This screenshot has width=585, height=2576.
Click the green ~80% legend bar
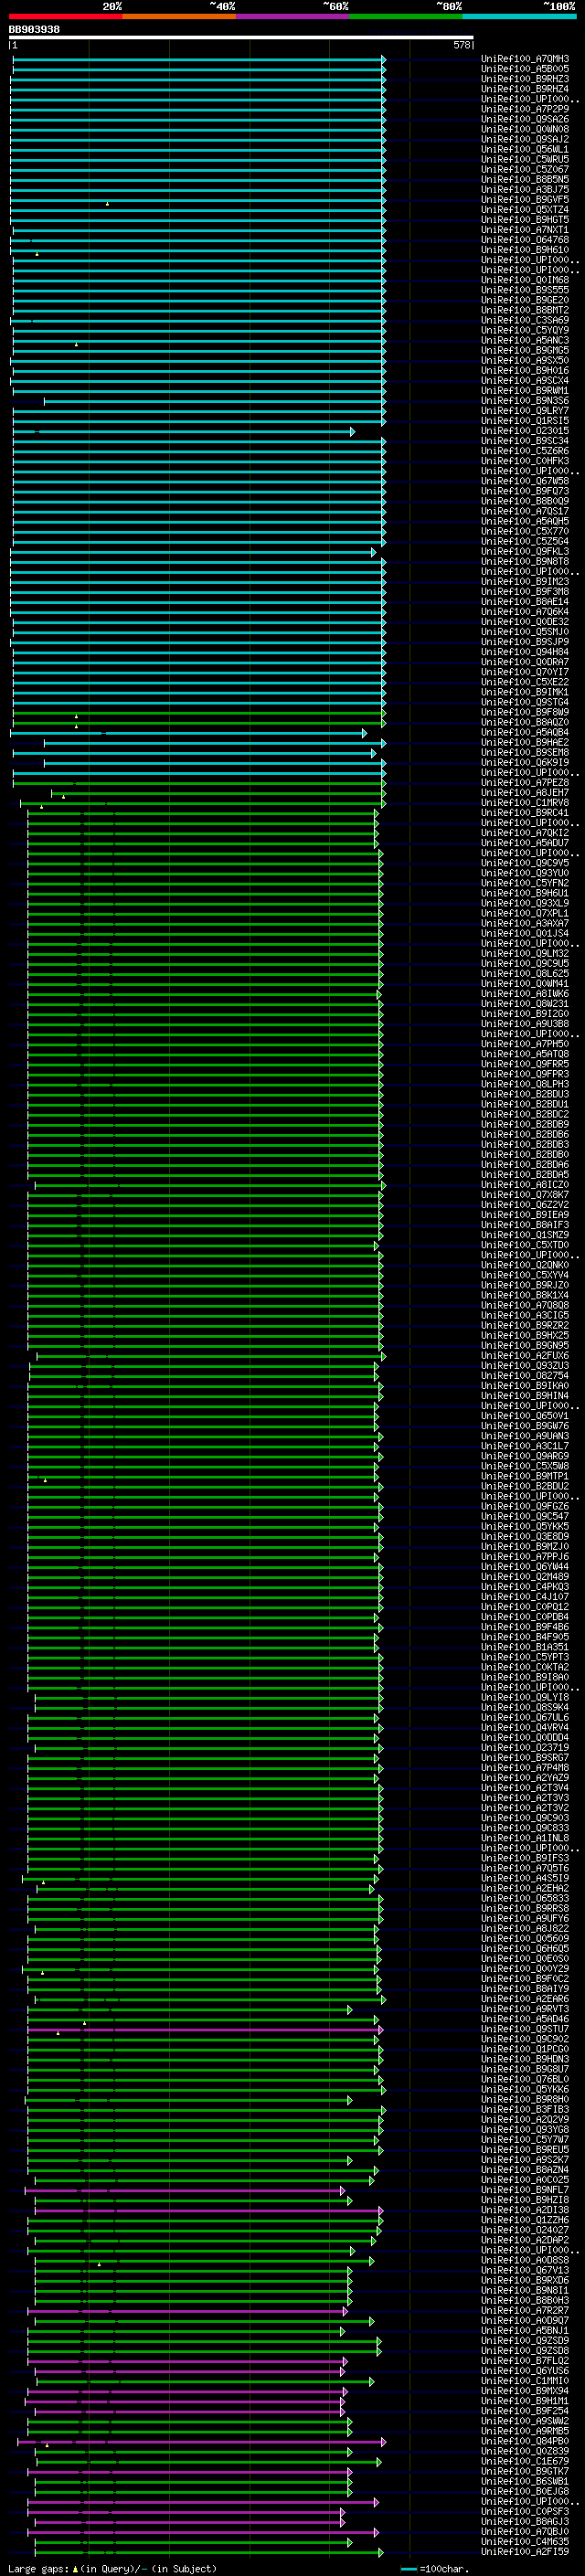click(406, 16)
